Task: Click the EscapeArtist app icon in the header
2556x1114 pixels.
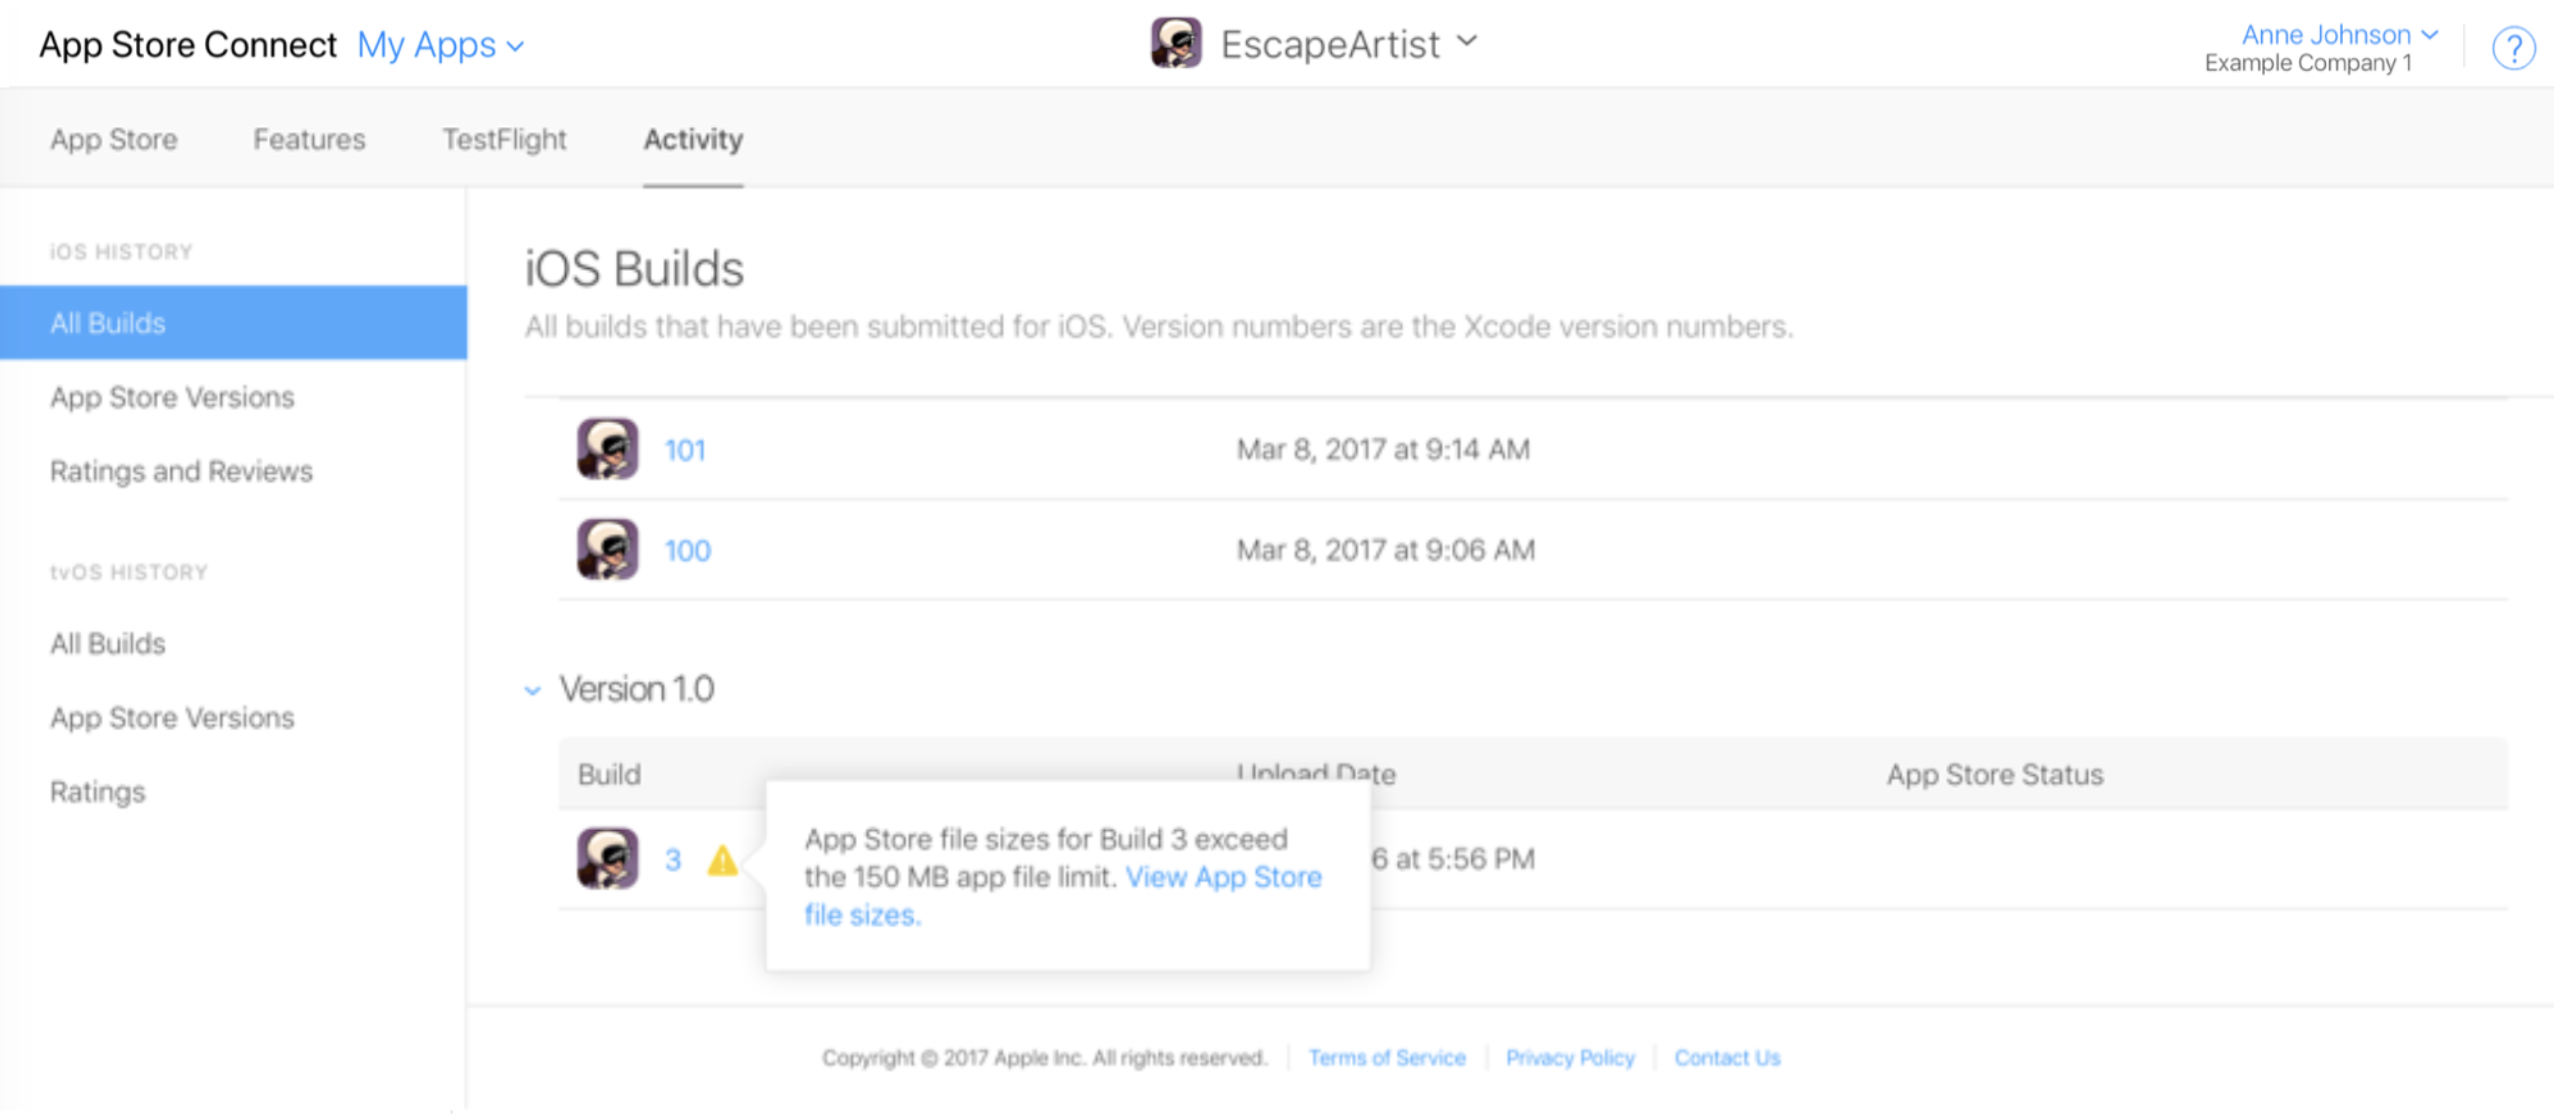Action: click(x=1176, y=42)
